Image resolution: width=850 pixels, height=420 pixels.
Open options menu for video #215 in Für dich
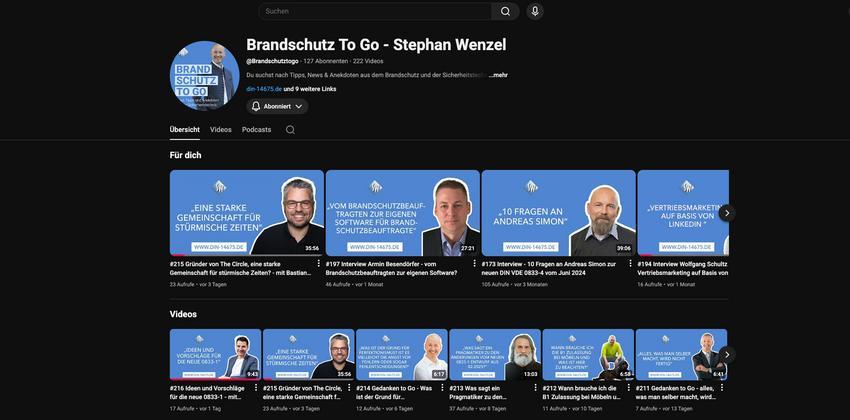(x=318, y=264)
